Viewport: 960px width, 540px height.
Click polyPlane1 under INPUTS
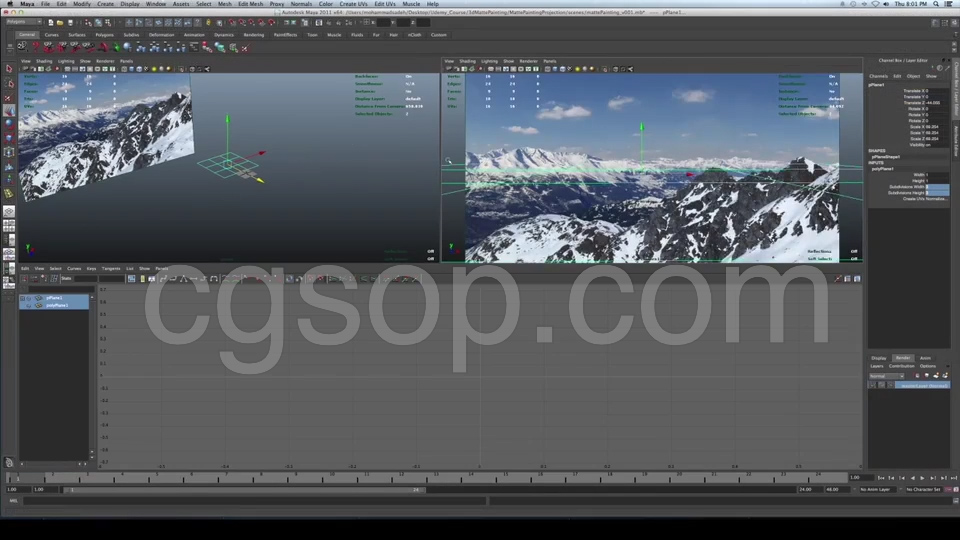click(882, 168)
